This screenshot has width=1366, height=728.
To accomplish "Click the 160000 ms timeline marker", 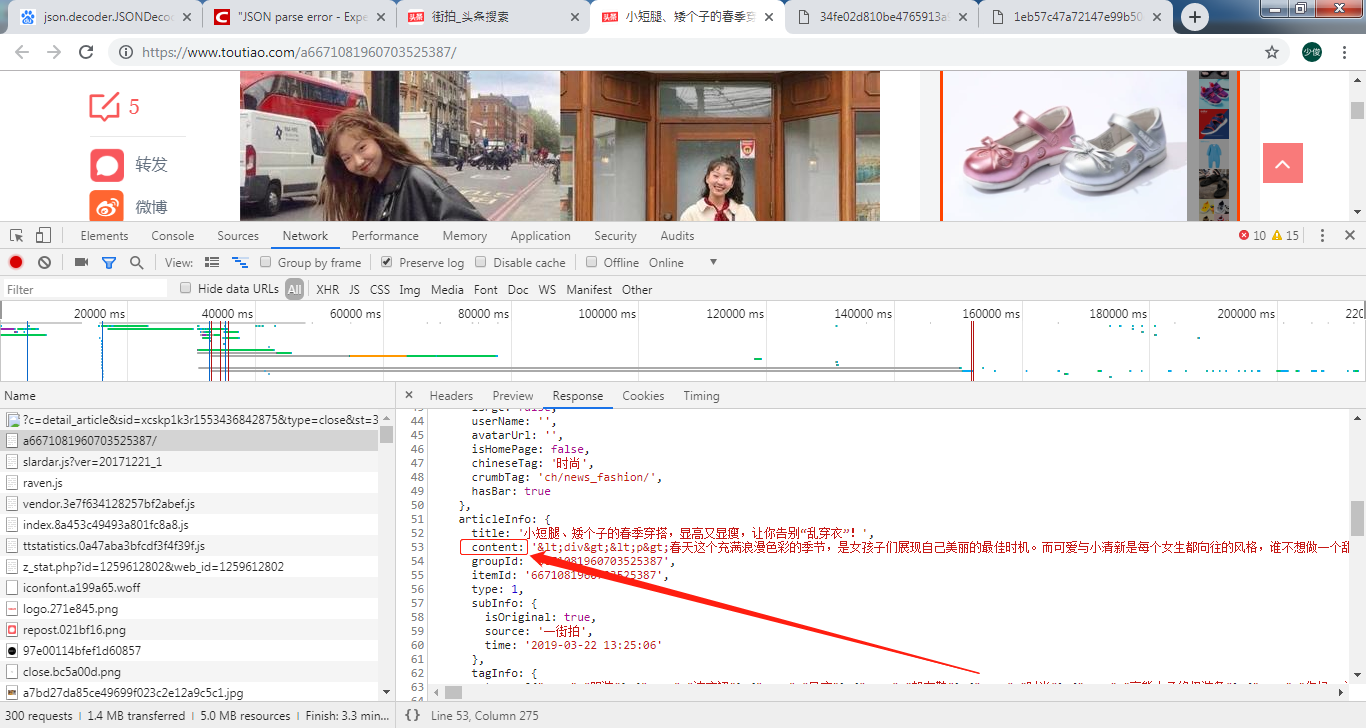I will point(991,313).
